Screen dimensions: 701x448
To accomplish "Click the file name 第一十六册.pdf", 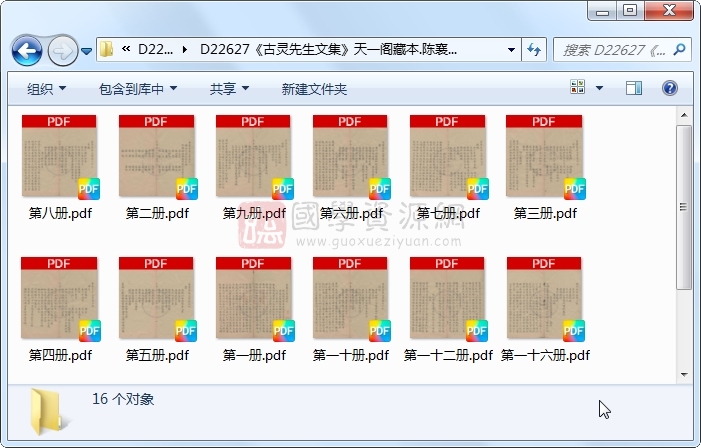I will coord(545,355).
